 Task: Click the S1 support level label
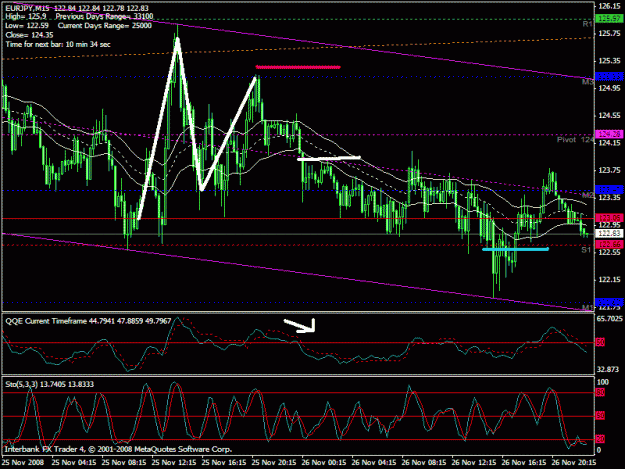pos(586,250)
